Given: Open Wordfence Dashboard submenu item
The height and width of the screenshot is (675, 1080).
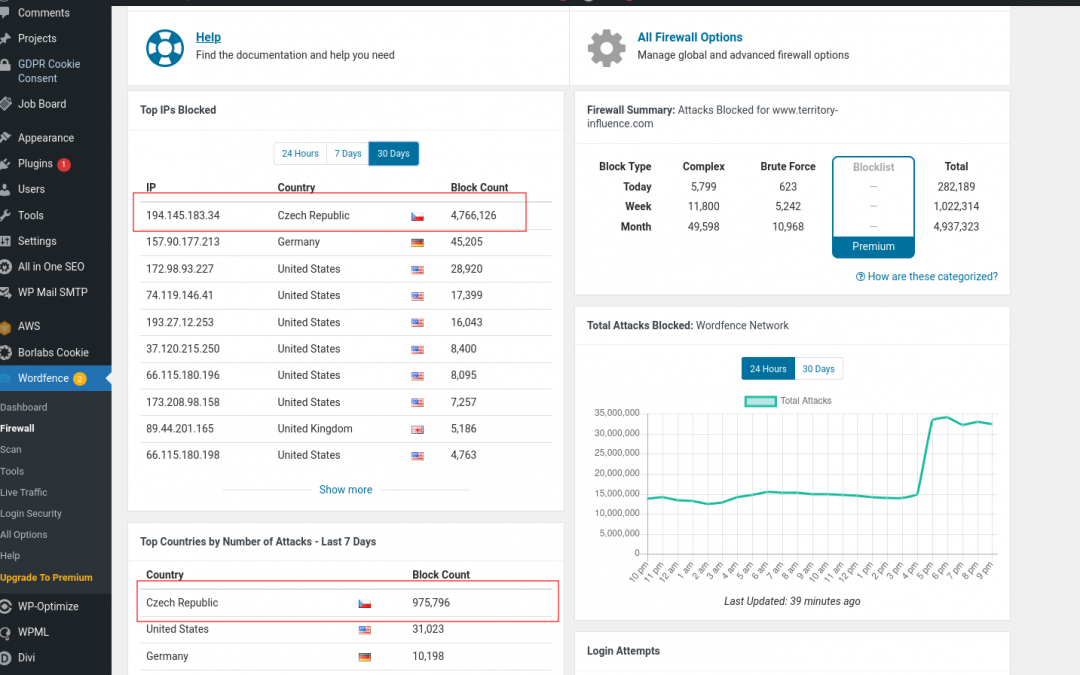Looking at the screenshot, I should [x=24, y=407].
